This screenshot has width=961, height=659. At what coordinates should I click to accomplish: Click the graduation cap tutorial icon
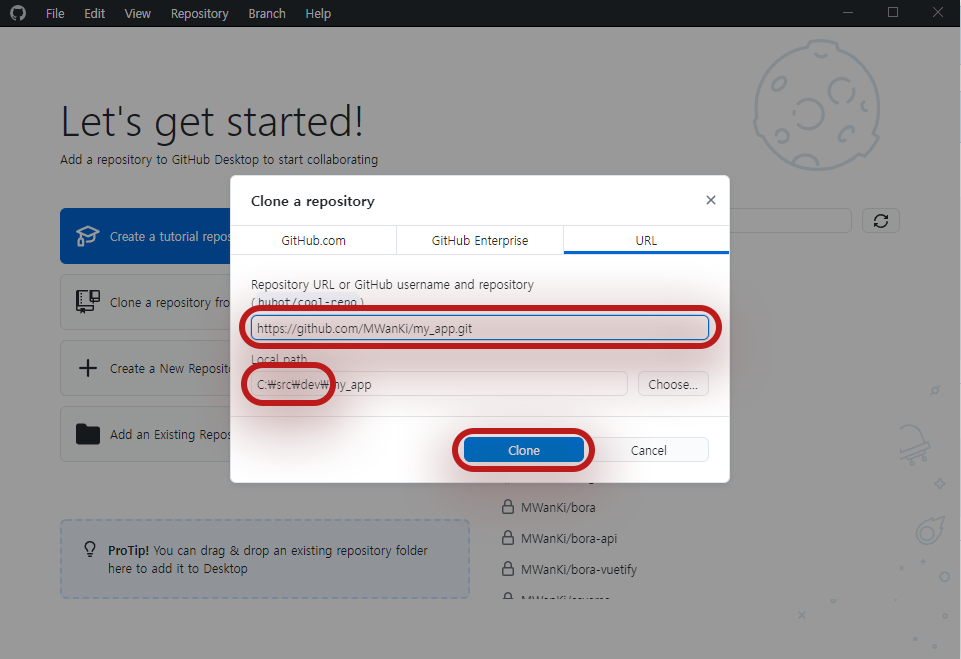88,236
